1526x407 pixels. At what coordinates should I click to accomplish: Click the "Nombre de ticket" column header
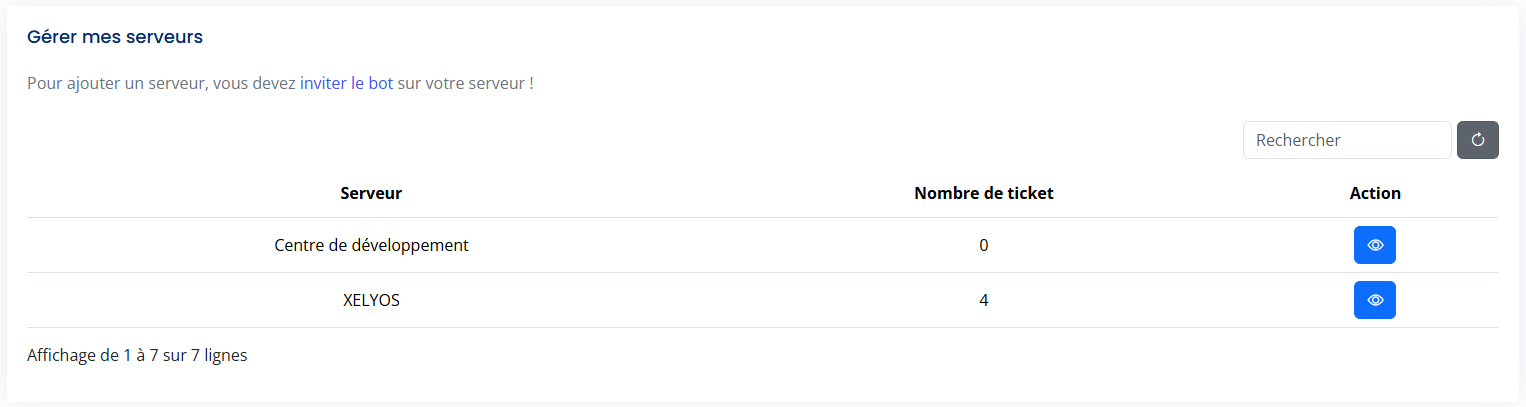click(x=983, y=193)
